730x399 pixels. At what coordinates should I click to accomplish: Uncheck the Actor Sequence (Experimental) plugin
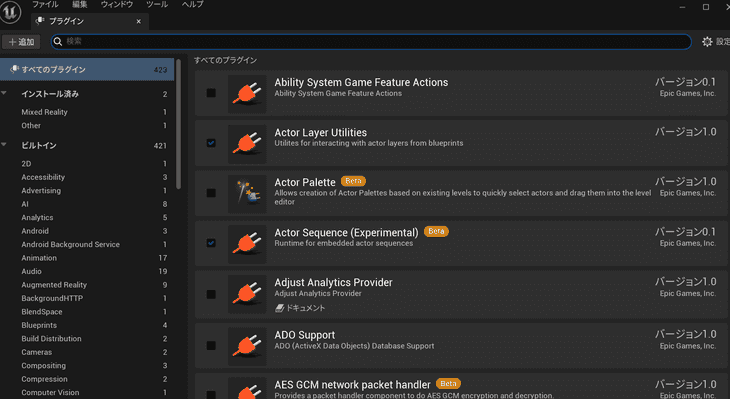pyautogui.click(x=211, y=243)
